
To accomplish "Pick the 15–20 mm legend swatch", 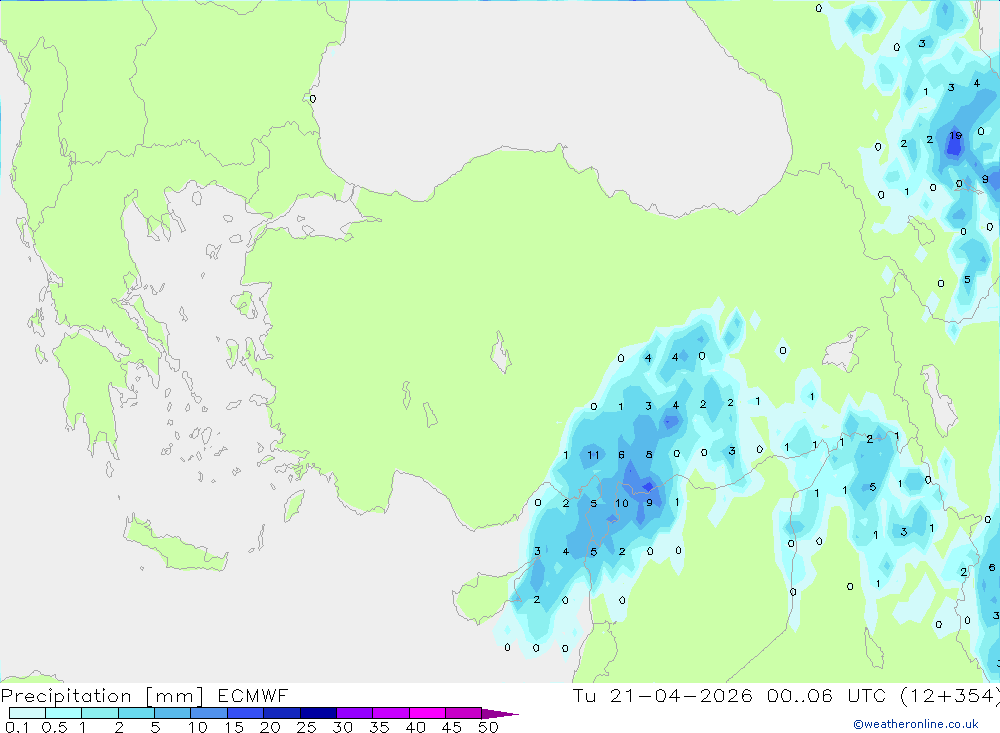I will click(x=245, y=713).
